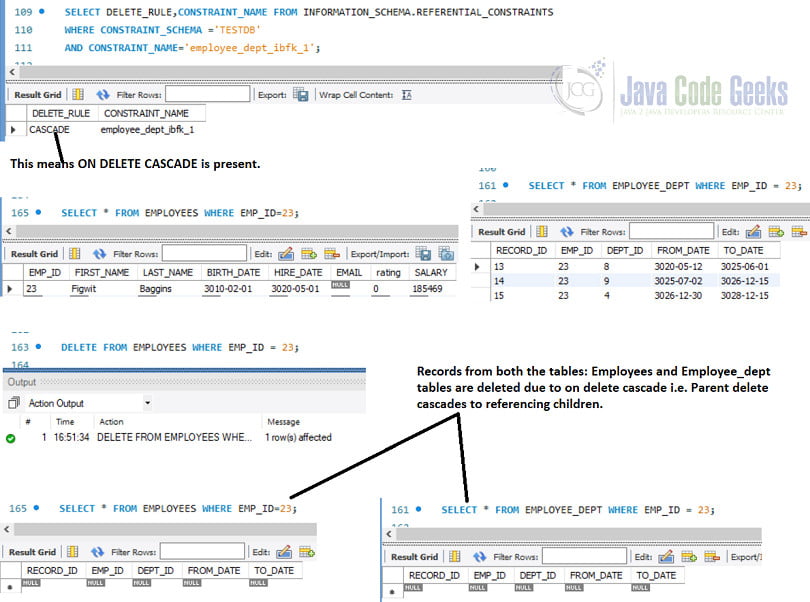Select the DELETE_RULE column header
Viewport: 810px width, 602px height.
pos(60,113)
